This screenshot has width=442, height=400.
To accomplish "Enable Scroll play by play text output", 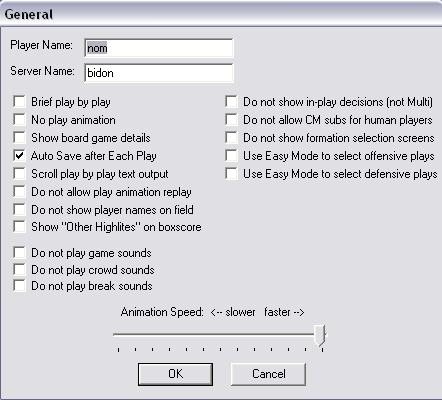I will (x=19, y=174).
